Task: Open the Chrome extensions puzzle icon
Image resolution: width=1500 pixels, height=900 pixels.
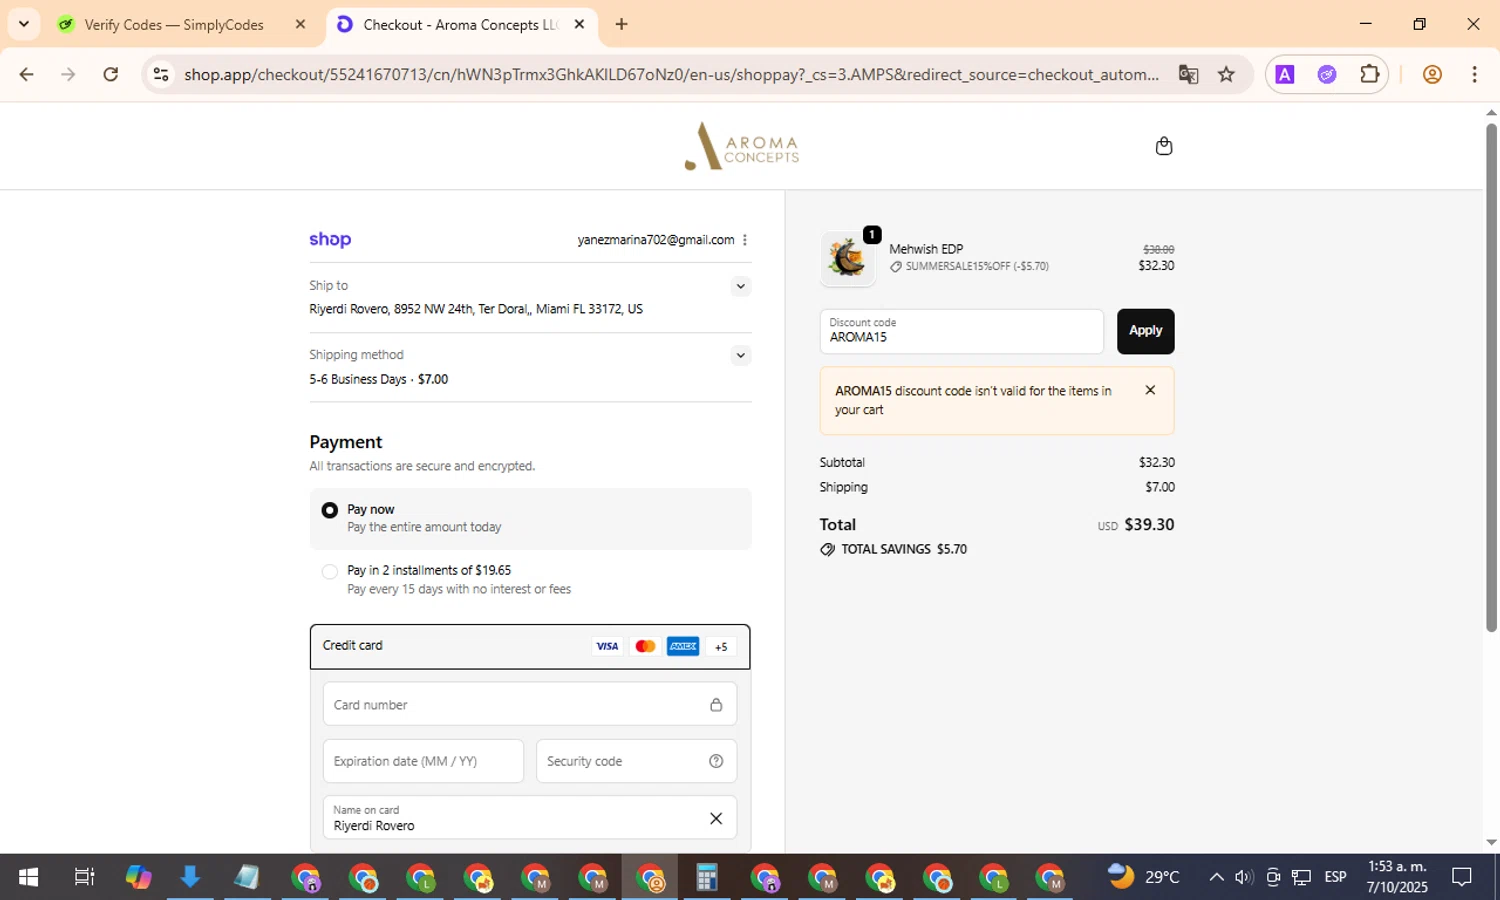Action: [1369, 74]
